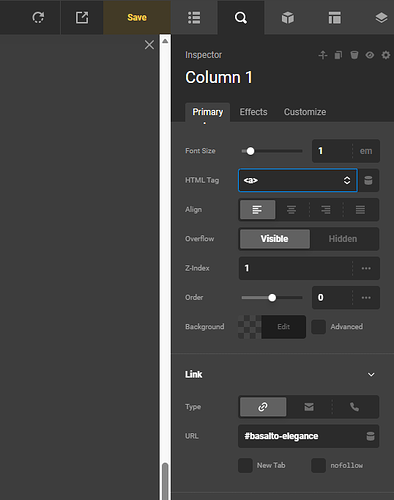Open Z-Index more options dots
Screen dimensions: 394x500
coord(366,268)
